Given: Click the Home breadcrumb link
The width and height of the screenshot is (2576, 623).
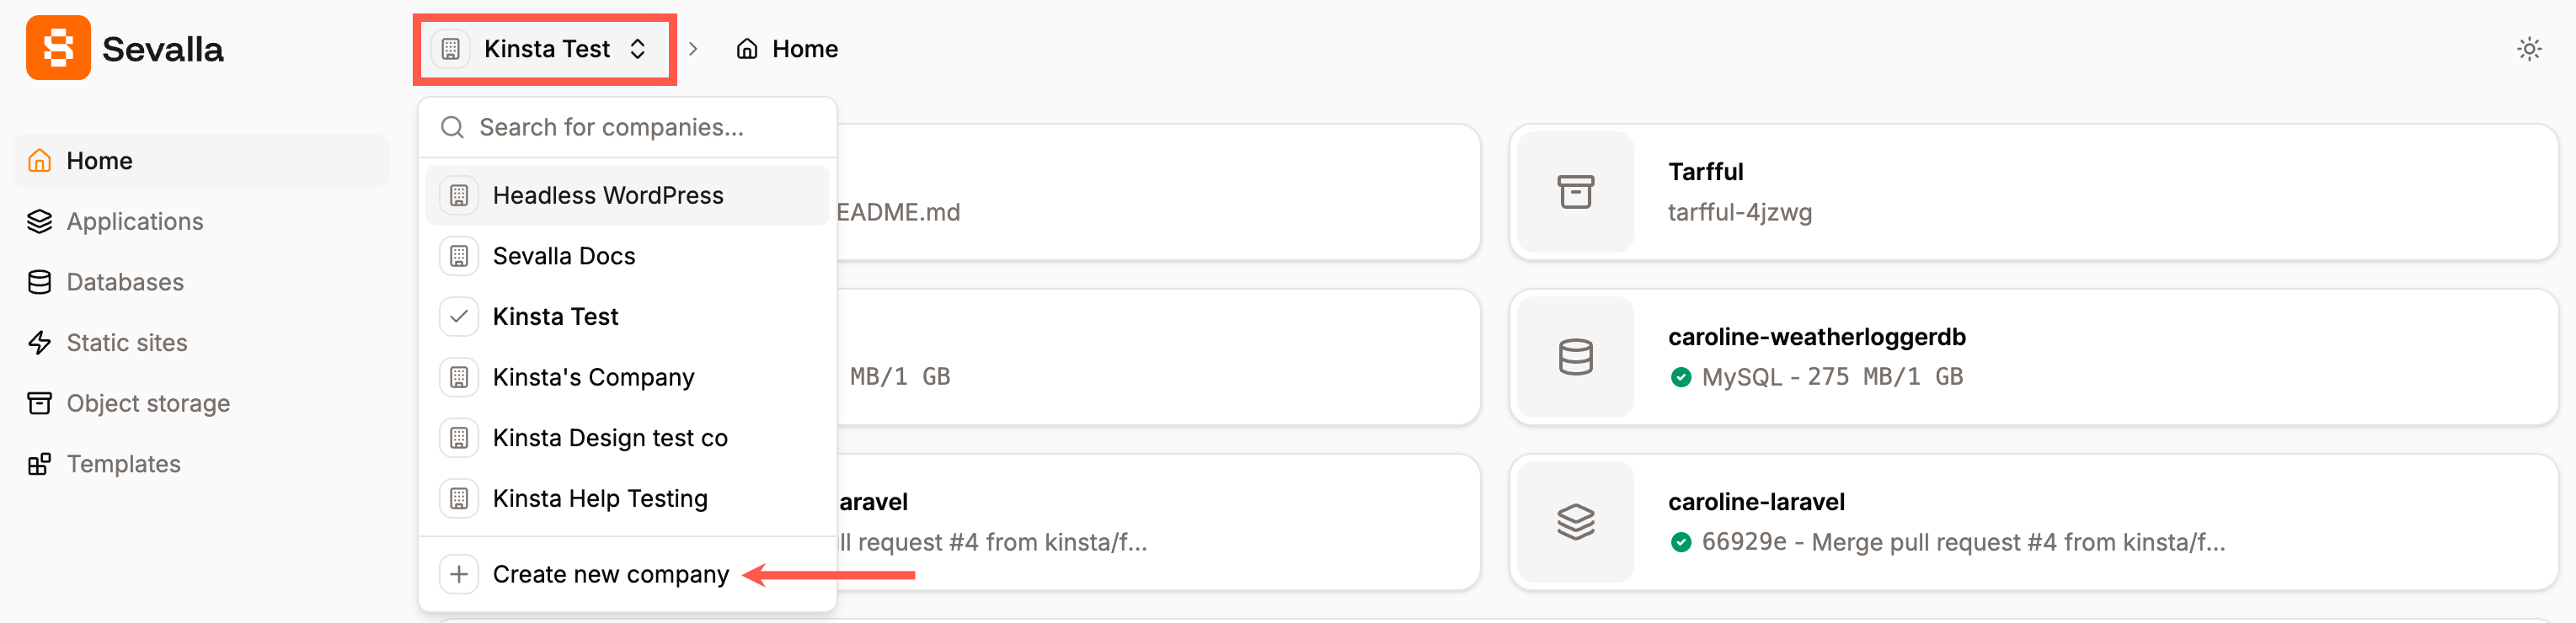Looking at the screenshot, I should (788, 49).
